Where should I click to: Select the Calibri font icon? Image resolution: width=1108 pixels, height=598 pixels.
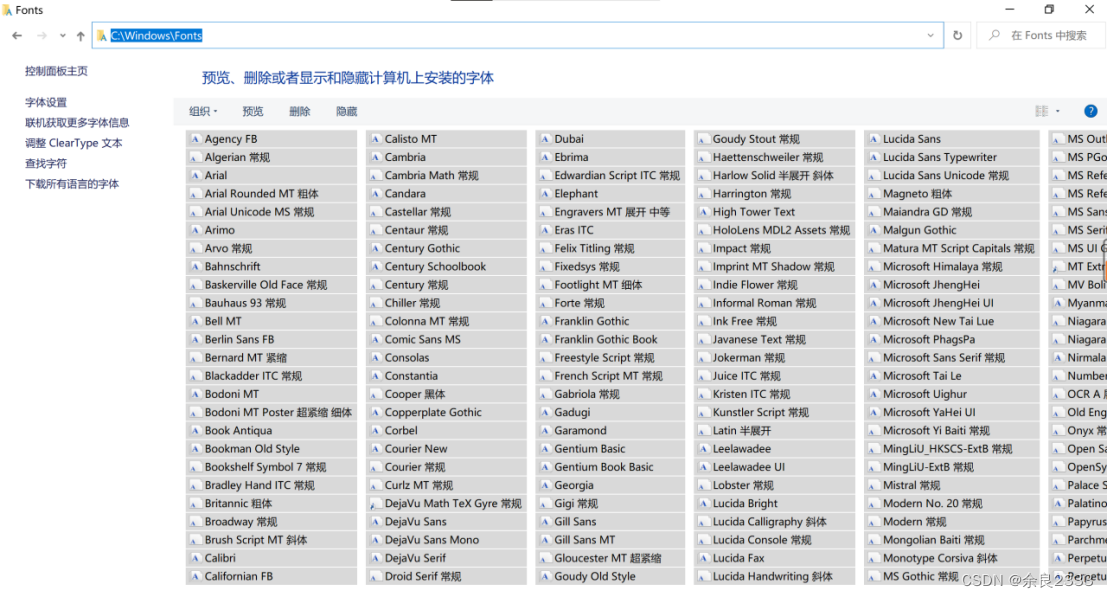(196, 558)
